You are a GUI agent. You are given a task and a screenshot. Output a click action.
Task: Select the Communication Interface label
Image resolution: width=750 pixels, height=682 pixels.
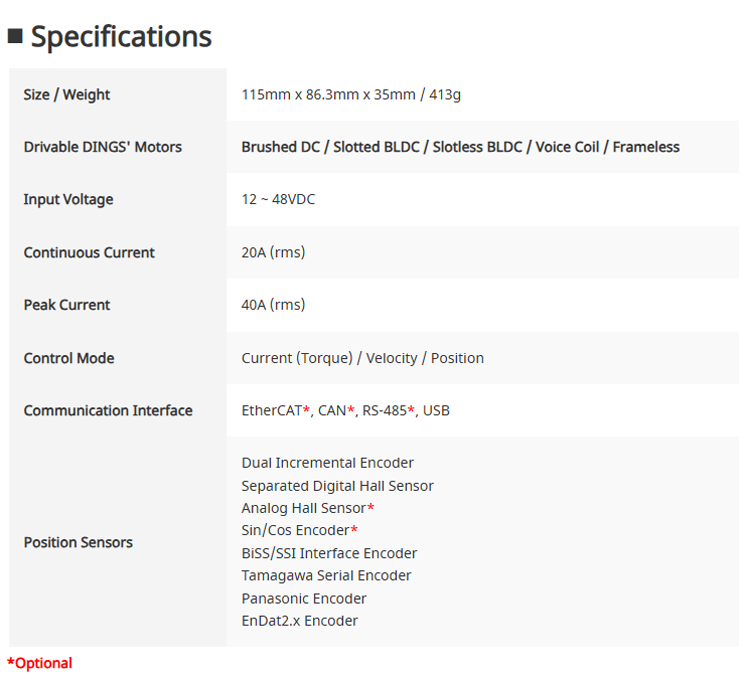pyautogui.click(x=108, y=411)
